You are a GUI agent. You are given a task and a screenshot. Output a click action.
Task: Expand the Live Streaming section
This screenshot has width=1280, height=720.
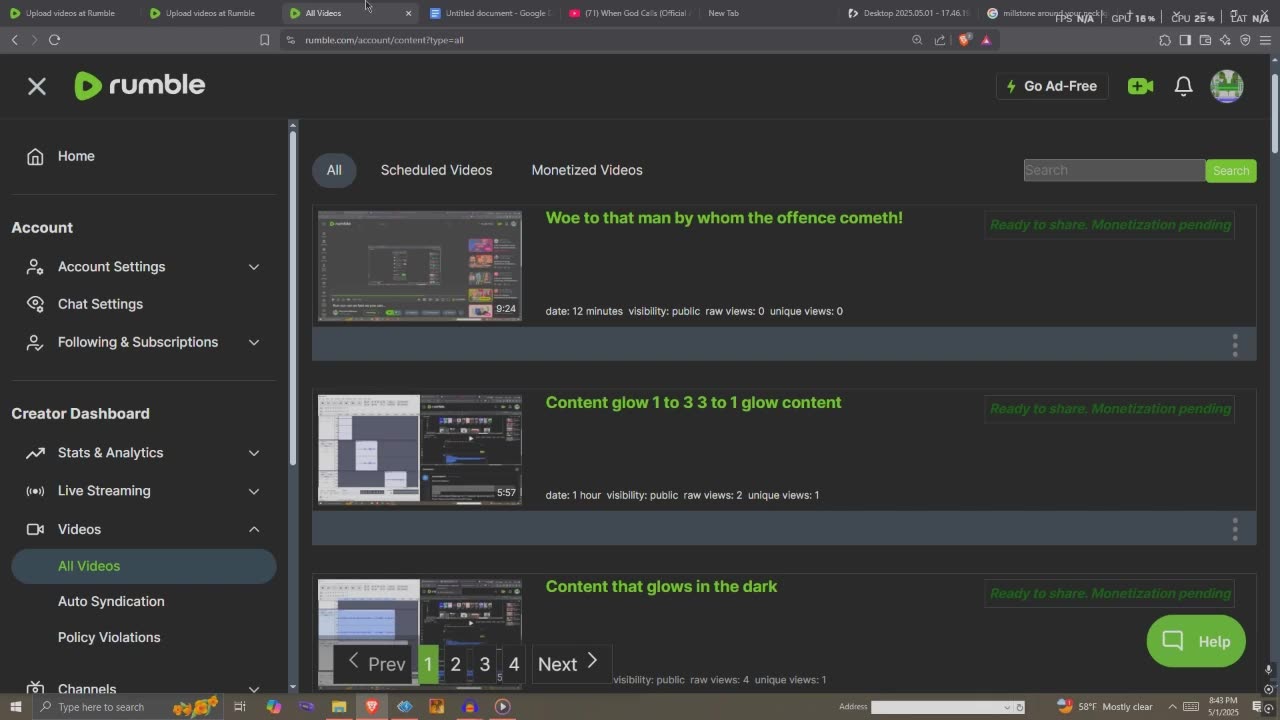(x=254, y=491)
